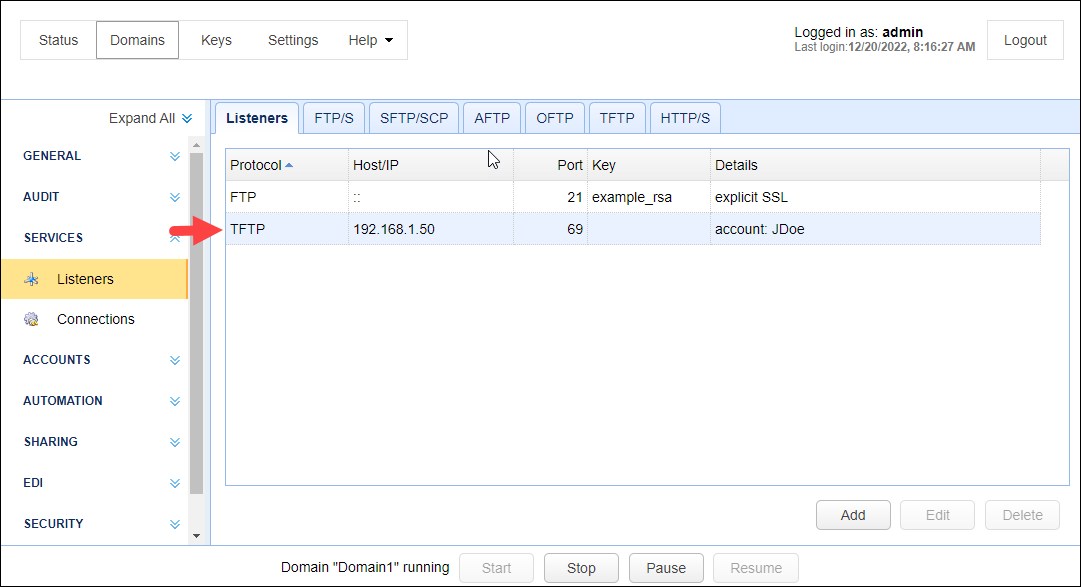
Task: Open the HTTP/S tab
Action: coord(685,118)
